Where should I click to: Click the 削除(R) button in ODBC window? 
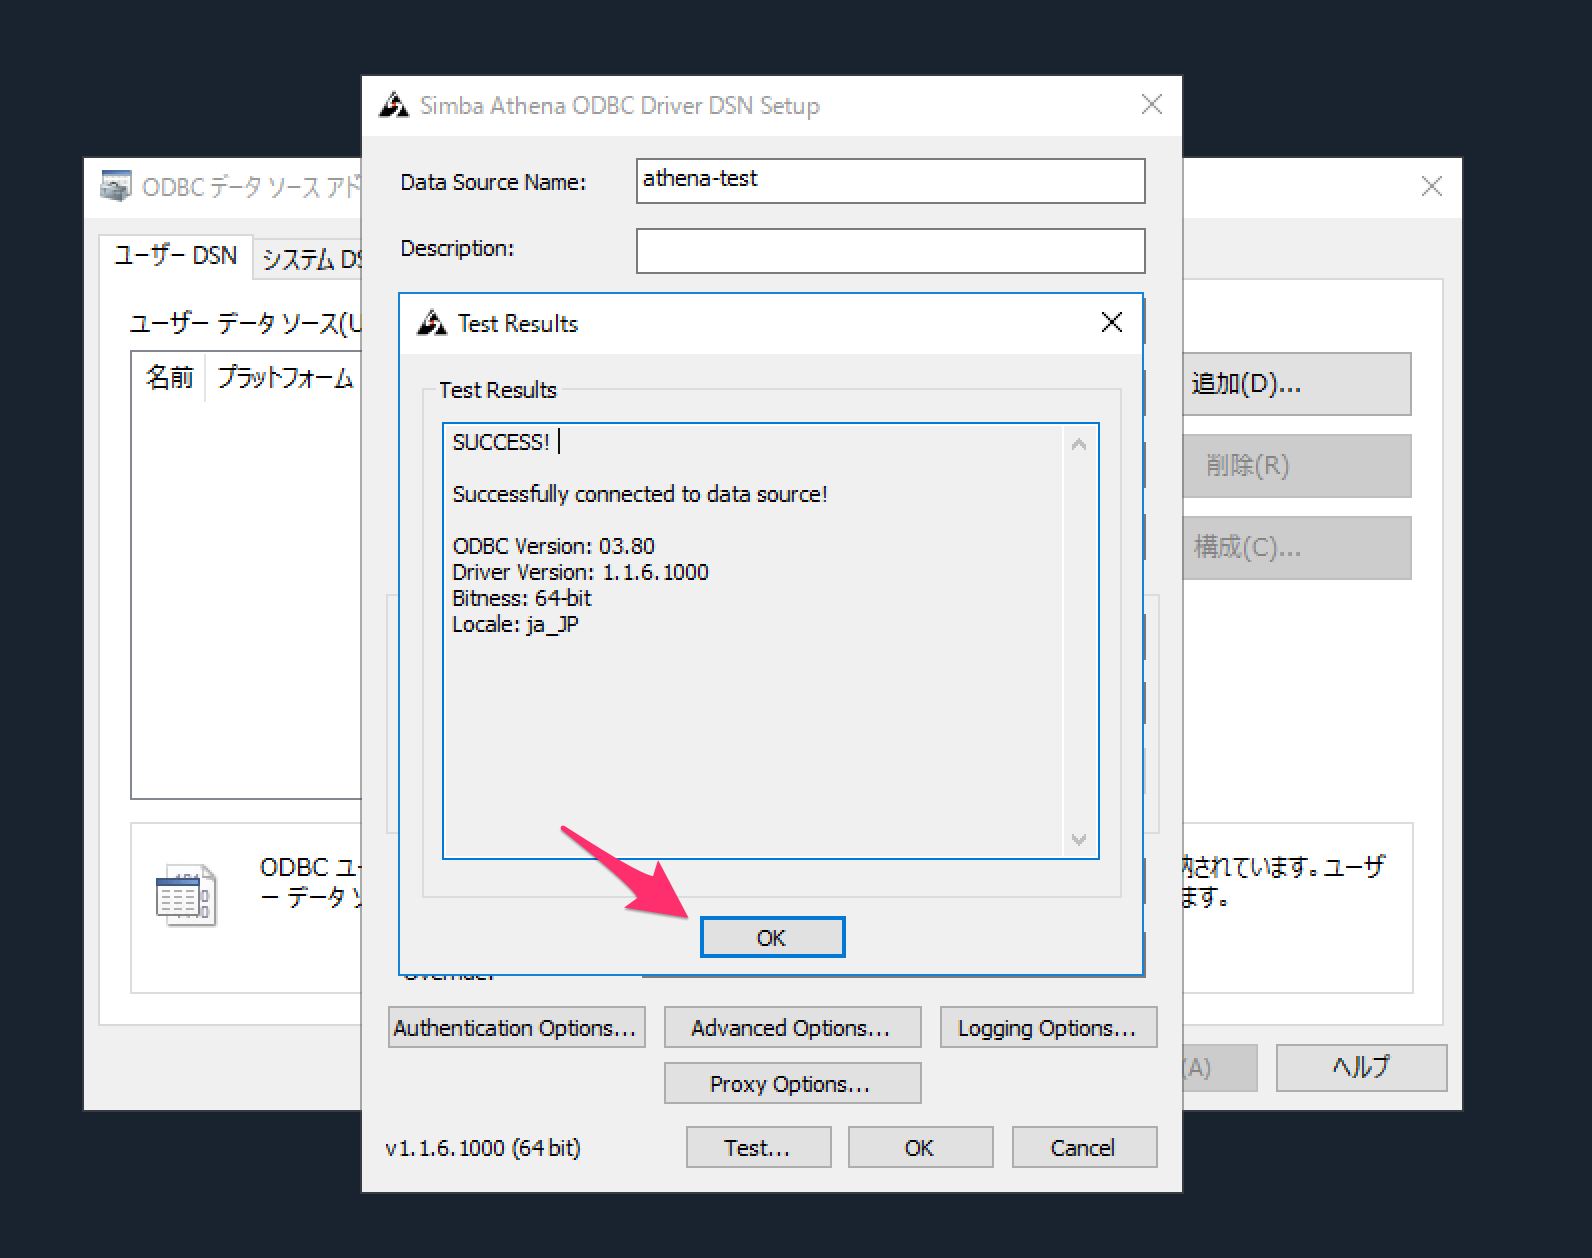point(1296,466)
